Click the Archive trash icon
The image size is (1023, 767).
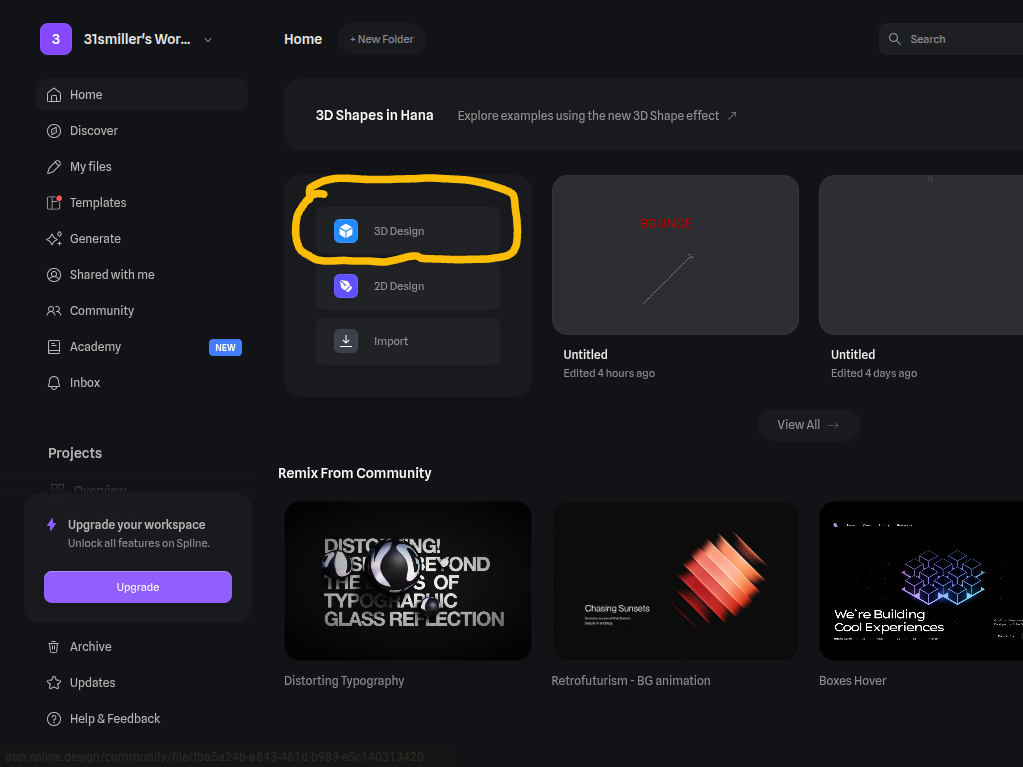coord(54,647)
